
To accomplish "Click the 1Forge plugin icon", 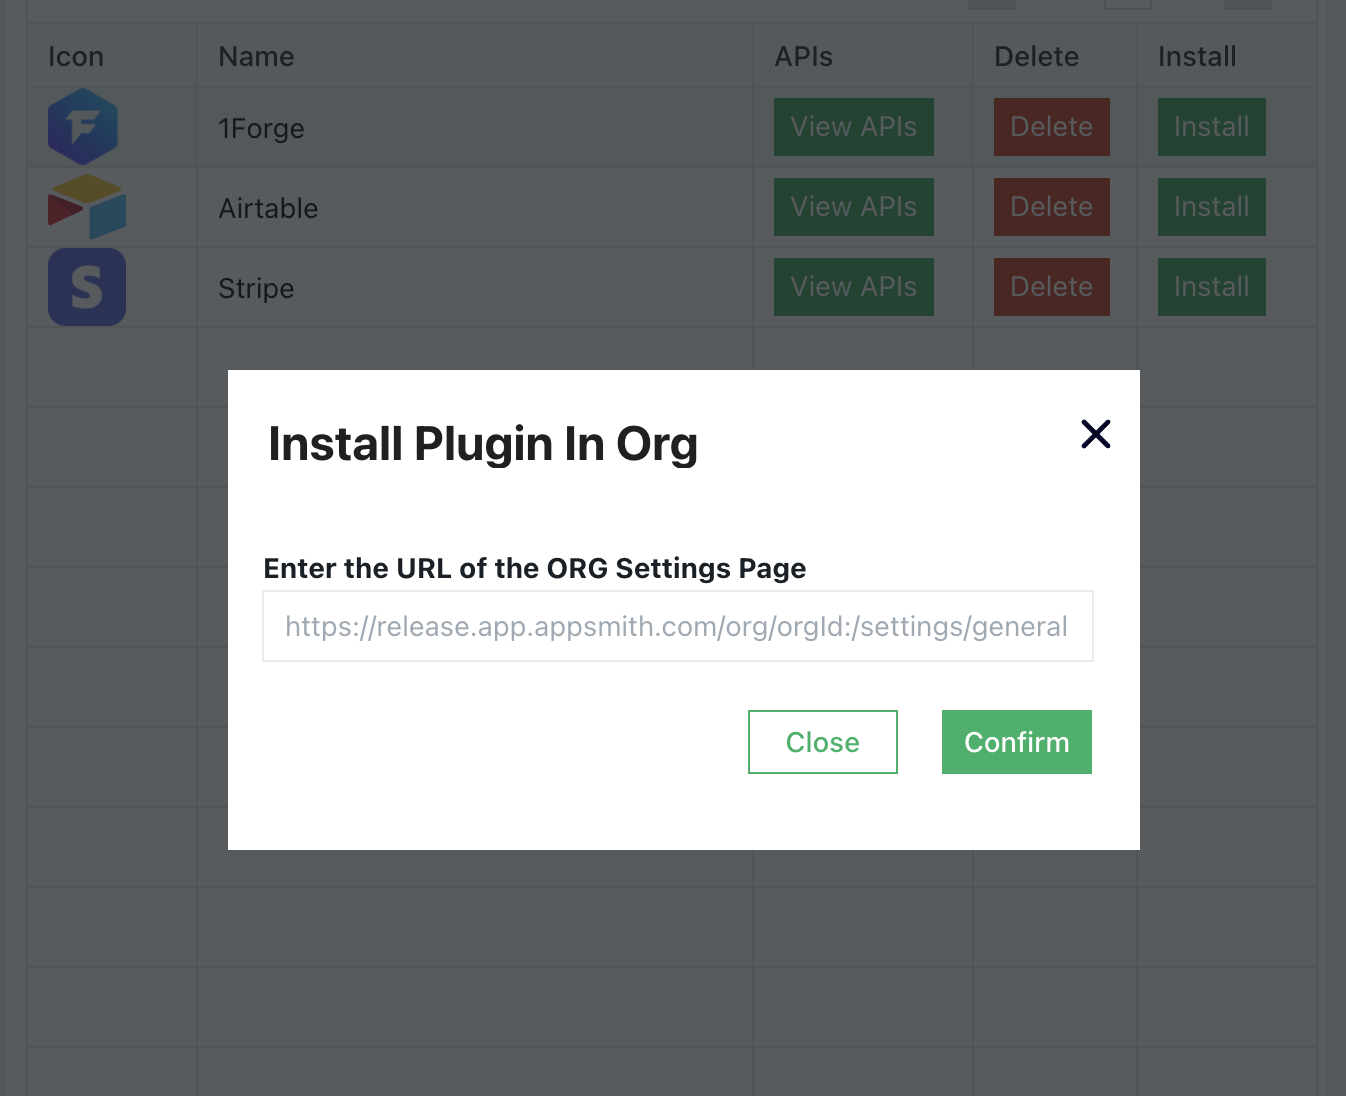I will [x=83, y=127].
